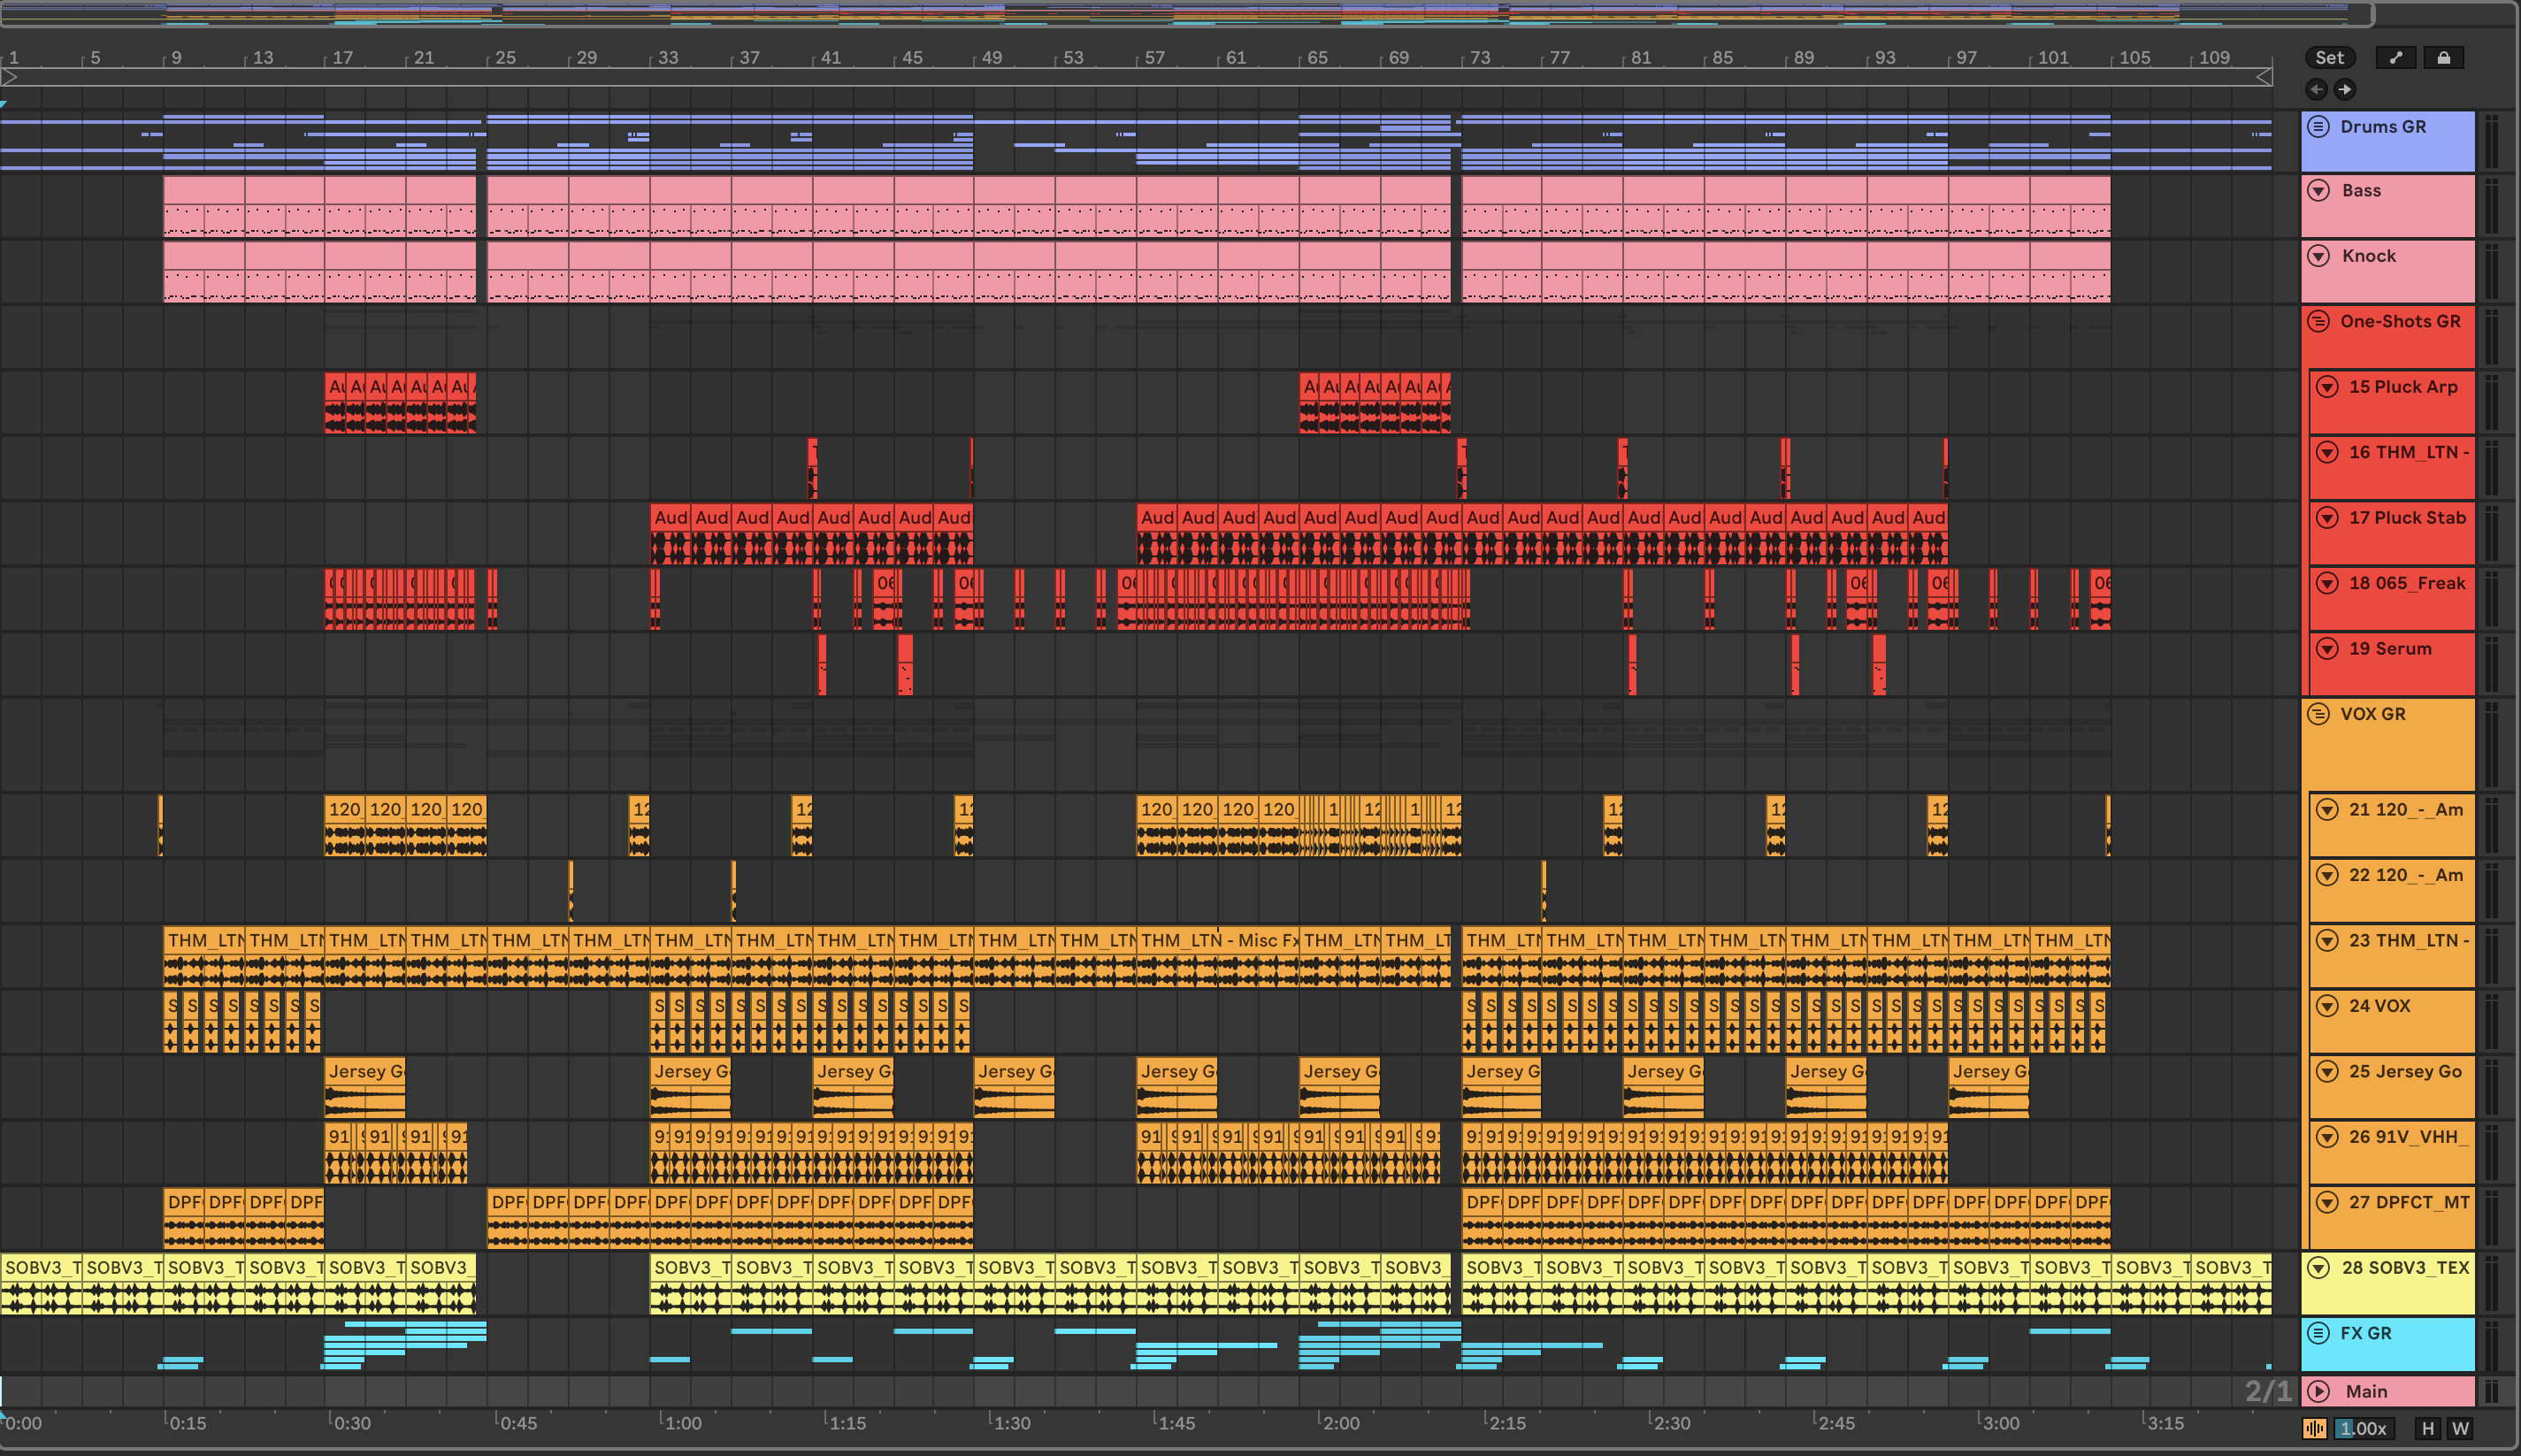Unfold the Bass track arrow

tap(2318, 190)
